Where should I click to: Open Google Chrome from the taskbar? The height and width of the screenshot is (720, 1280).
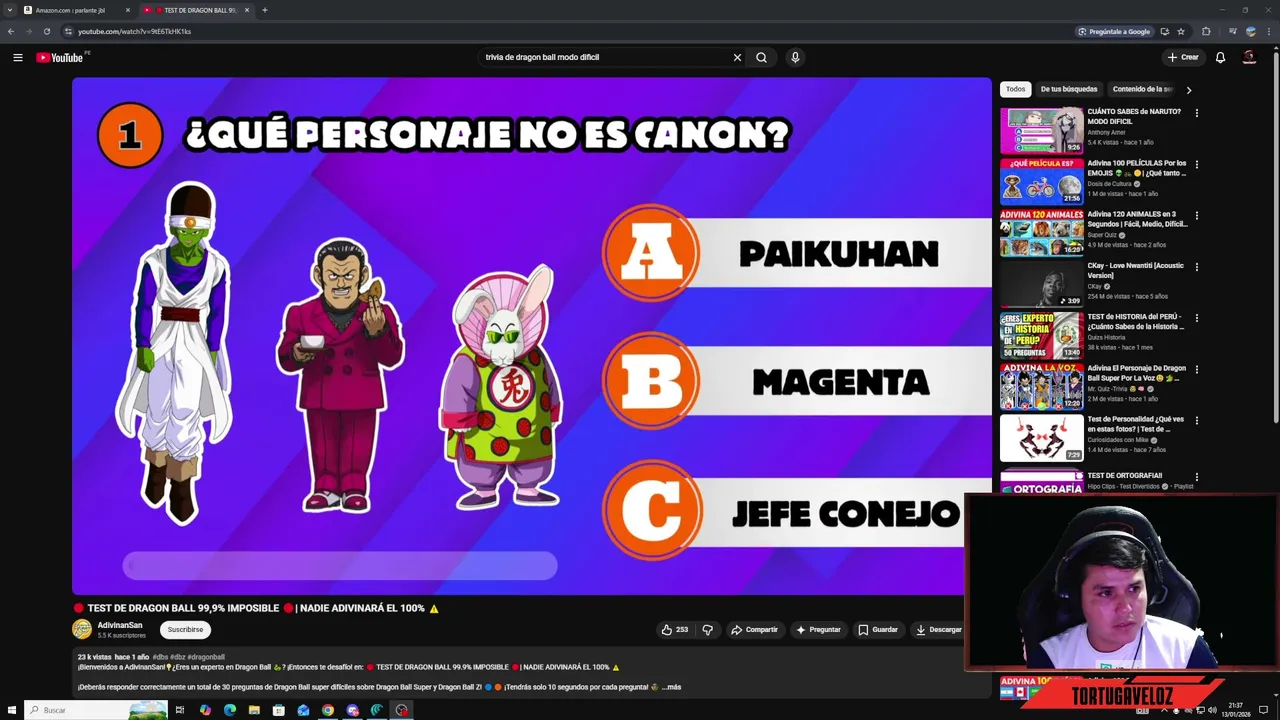coord(328,710)
